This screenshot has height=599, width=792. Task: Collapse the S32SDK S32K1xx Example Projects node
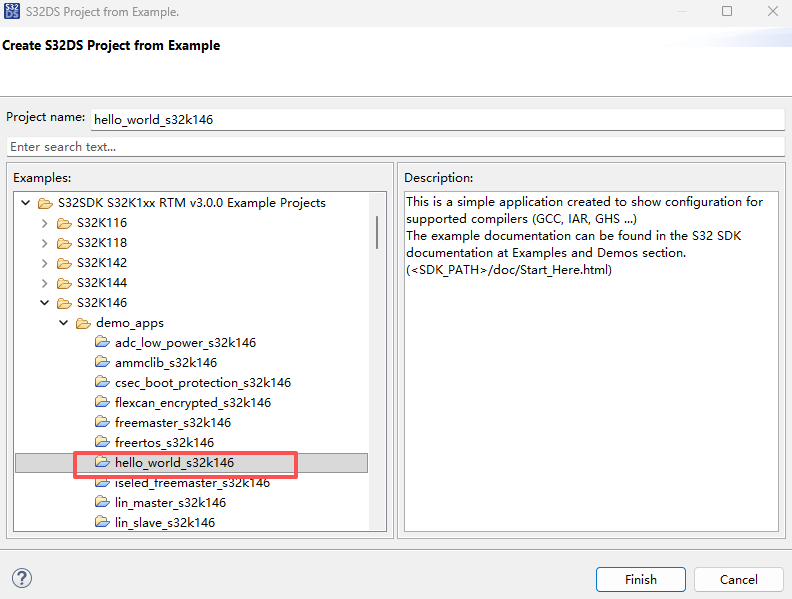(x=26, y=203)
